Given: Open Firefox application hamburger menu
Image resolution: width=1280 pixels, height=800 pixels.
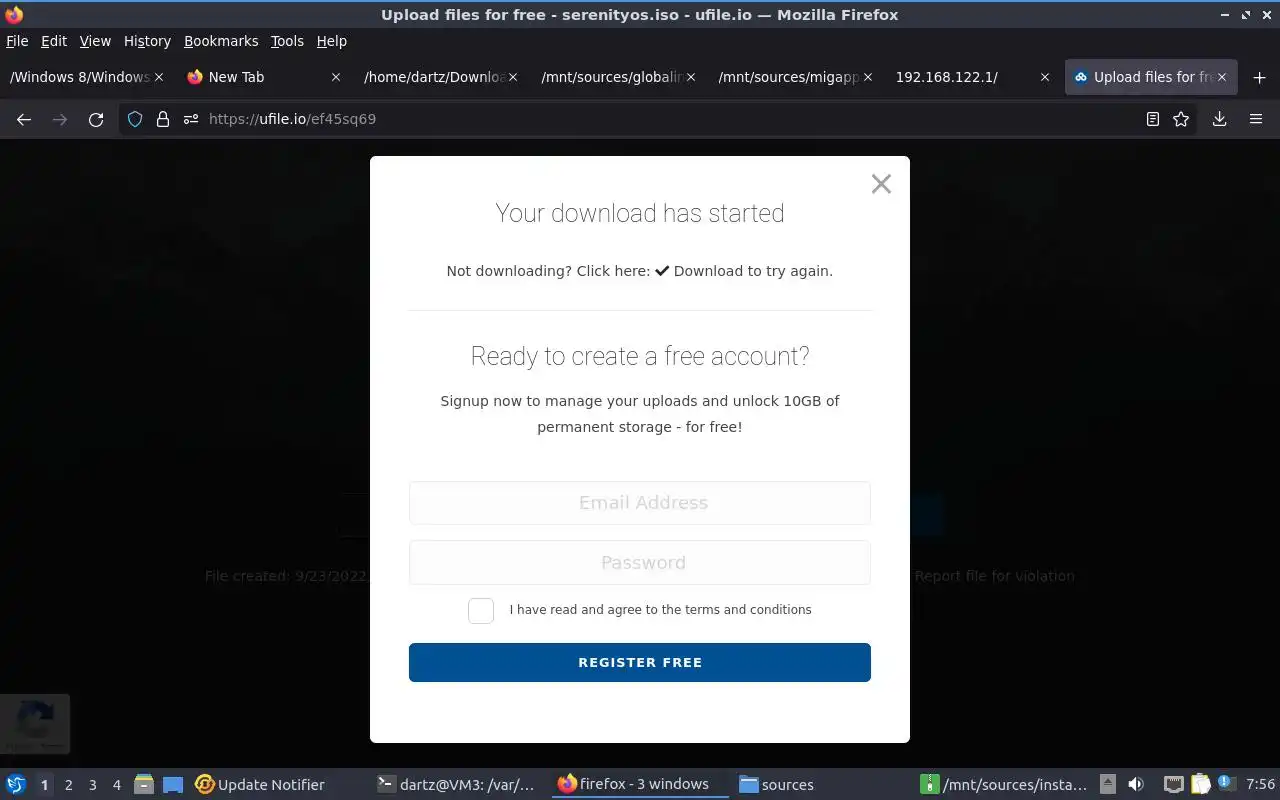Looking at the screenshot, I should pyautogui.click(x=1256, y=119).
